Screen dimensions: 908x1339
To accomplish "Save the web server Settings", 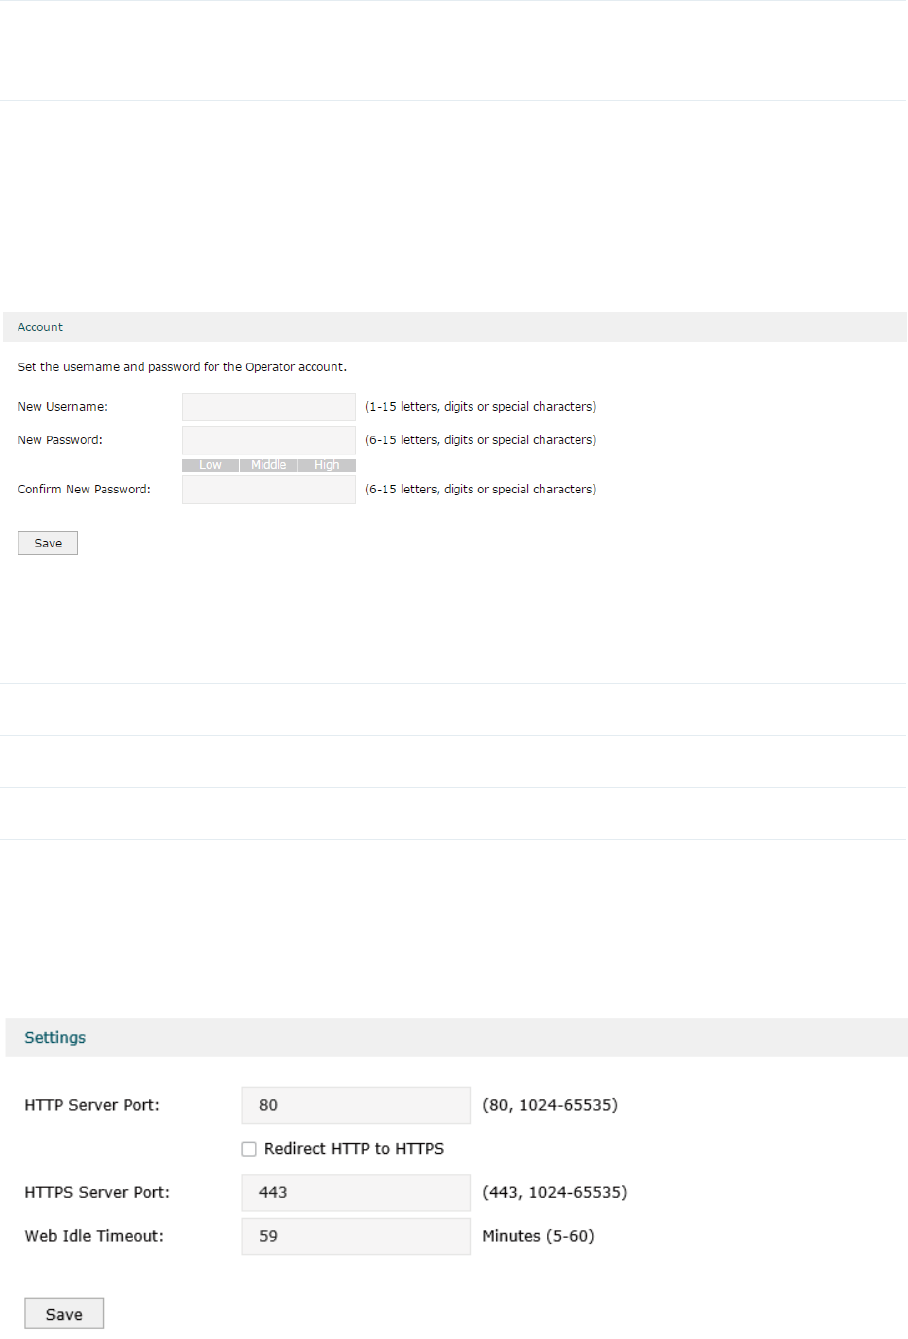I will (x=64, y=1314).
